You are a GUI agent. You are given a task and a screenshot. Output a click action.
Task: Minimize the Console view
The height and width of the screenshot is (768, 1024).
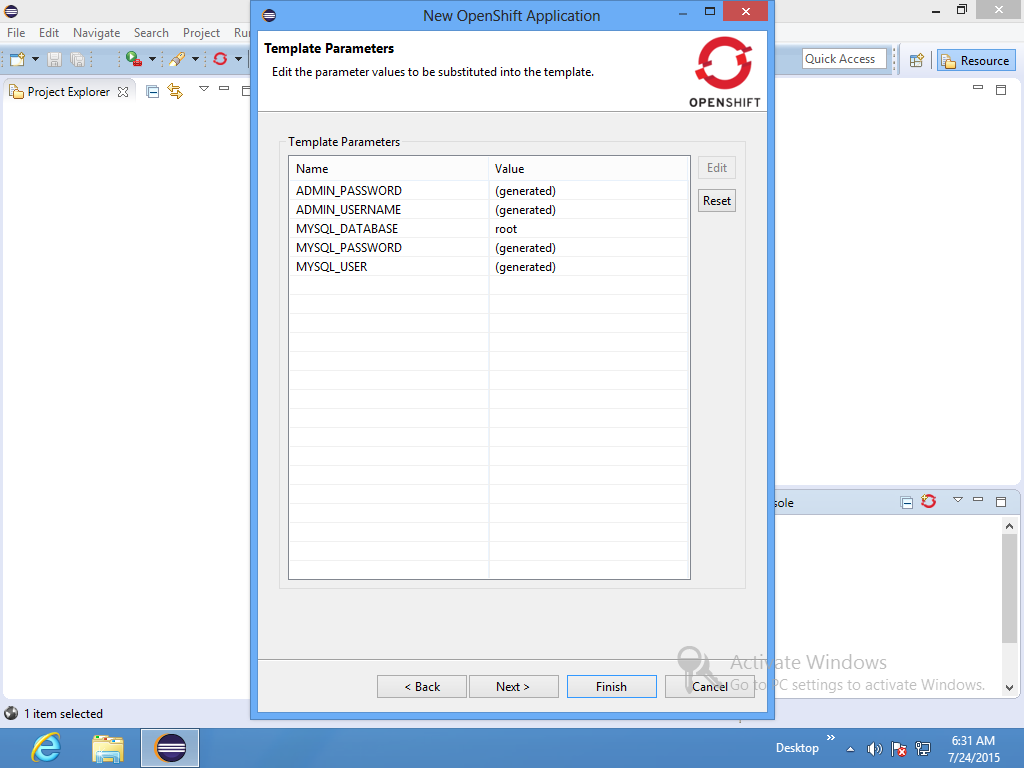tap(978, 500)
